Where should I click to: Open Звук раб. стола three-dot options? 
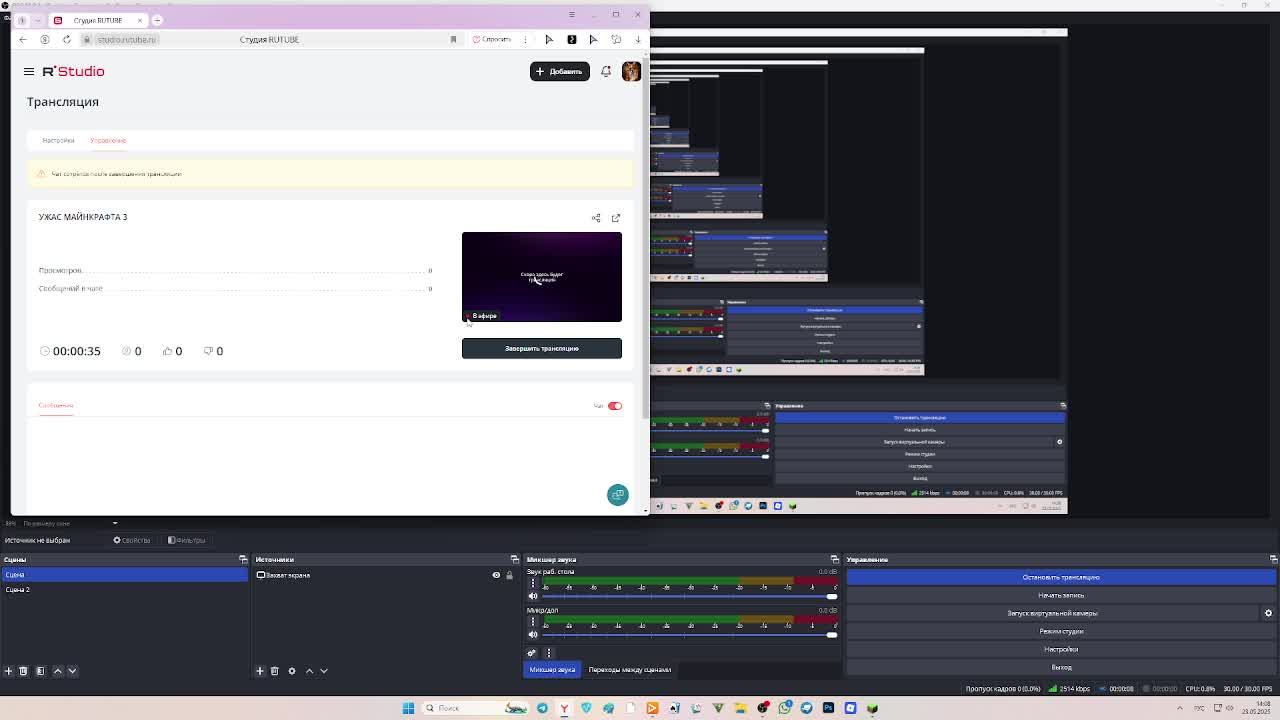point(533,583)
